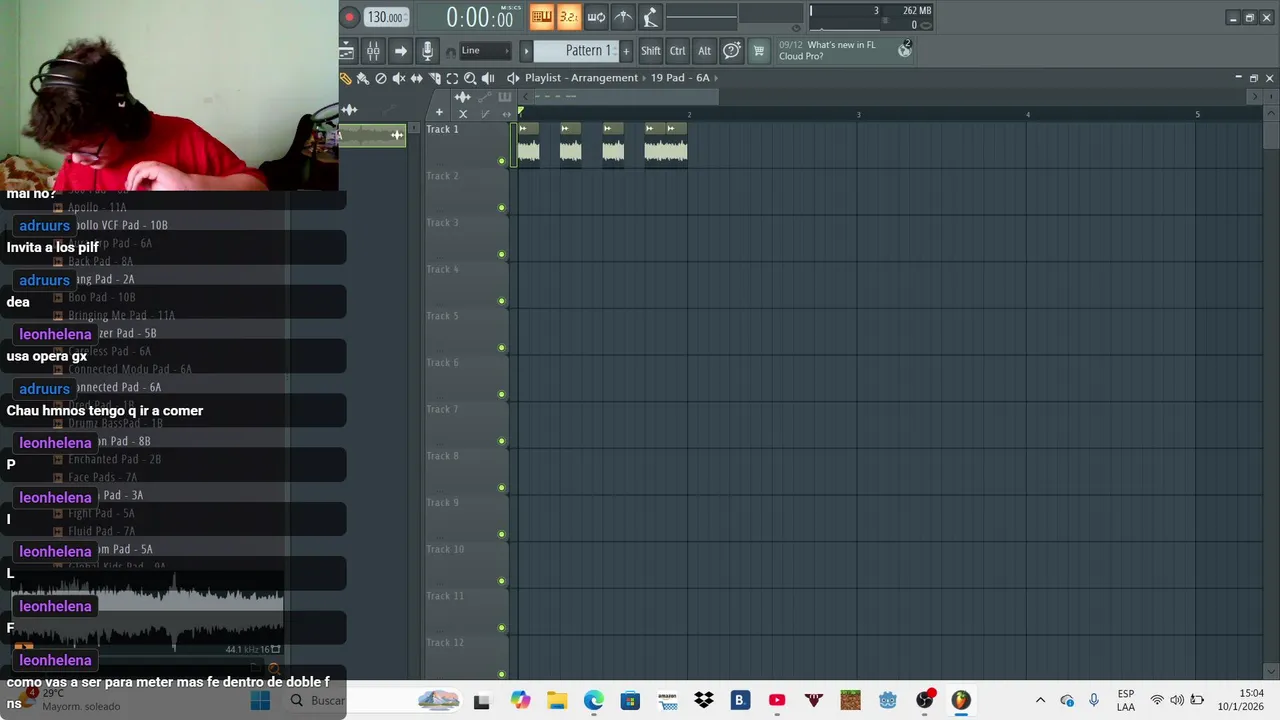This screenshot has width=1280, height=720.
Task: Open the mixer via the faders icon
Action: coord(372,51)
